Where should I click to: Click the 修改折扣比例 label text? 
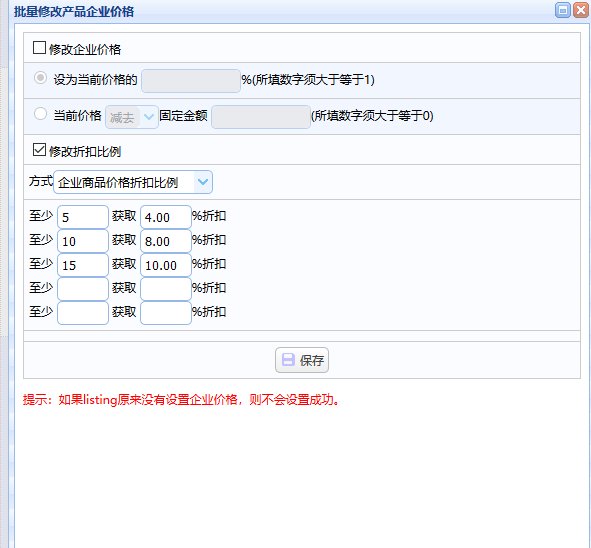coord(85,152)
